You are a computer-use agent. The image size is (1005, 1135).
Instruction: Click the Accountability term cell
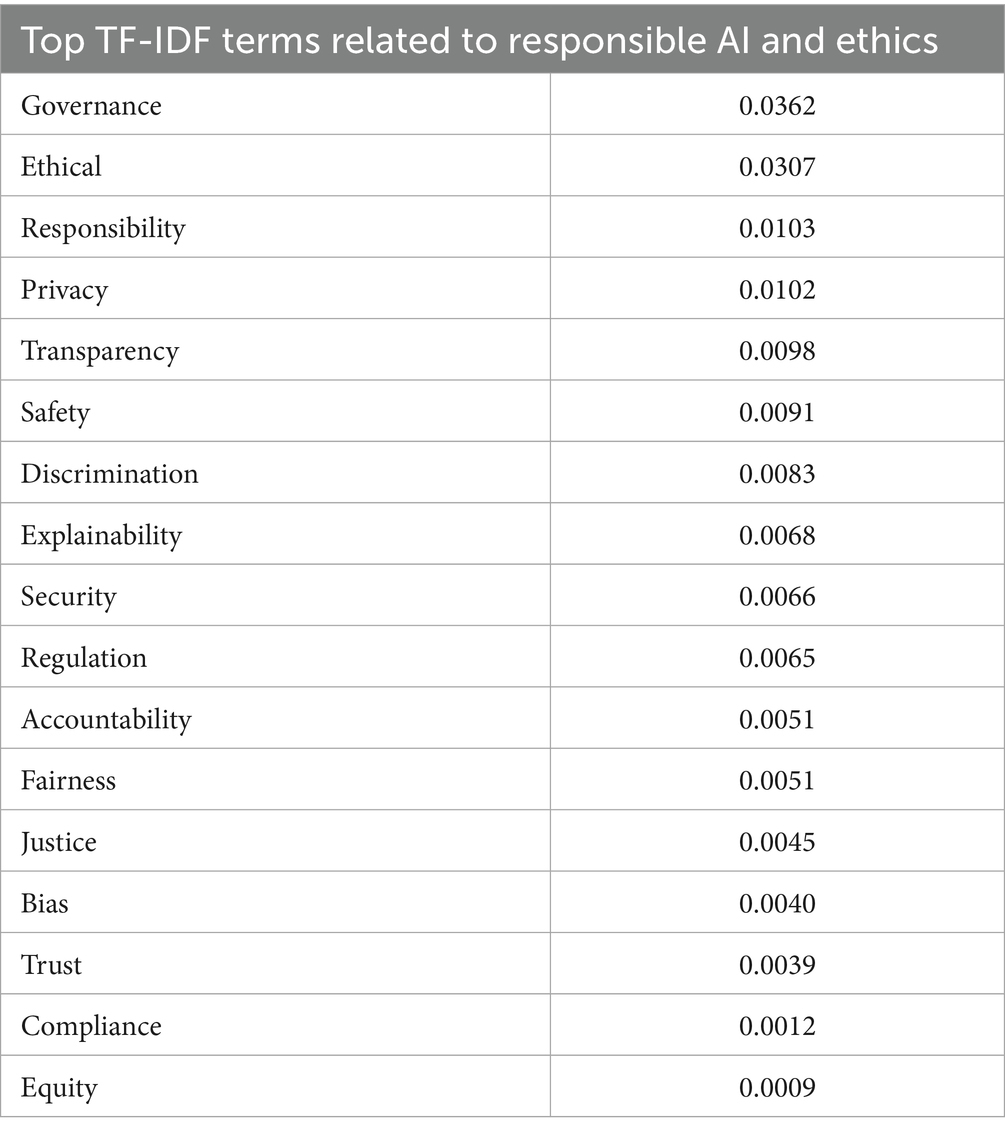pyautogui.click(x=106, y=719)
